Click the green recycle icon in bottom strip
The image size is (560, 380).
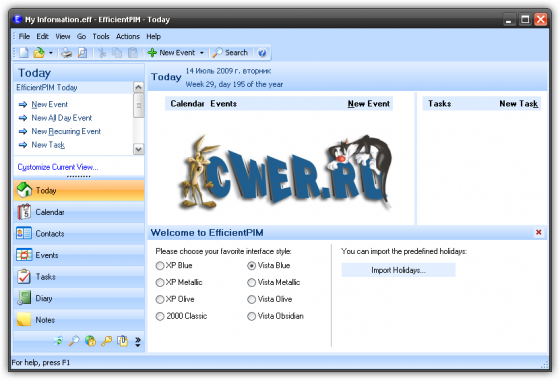tap(58, 341)
